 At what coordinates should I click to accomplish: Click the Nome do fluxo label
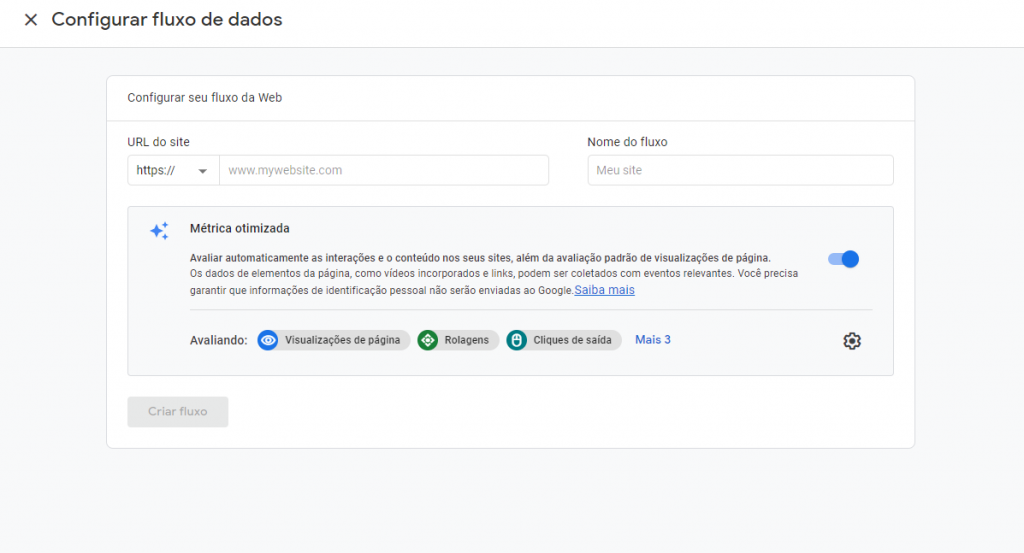click(627, 142)
